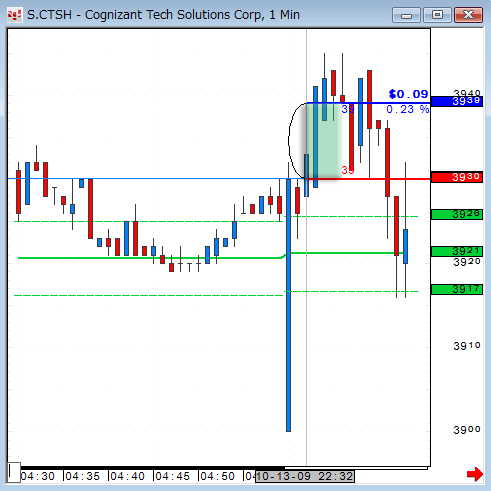491x491 pixels.
Task: Click the window title S.CTSH text
Action: tap(49, 15)
